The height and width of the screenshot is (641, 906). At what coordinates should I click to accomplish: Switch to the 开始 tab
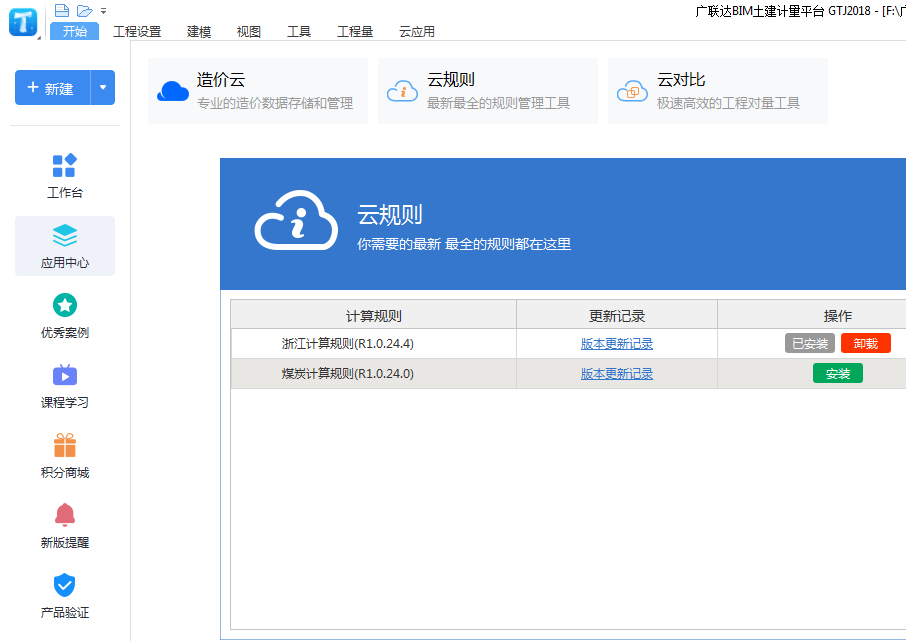tap(75, 31)
